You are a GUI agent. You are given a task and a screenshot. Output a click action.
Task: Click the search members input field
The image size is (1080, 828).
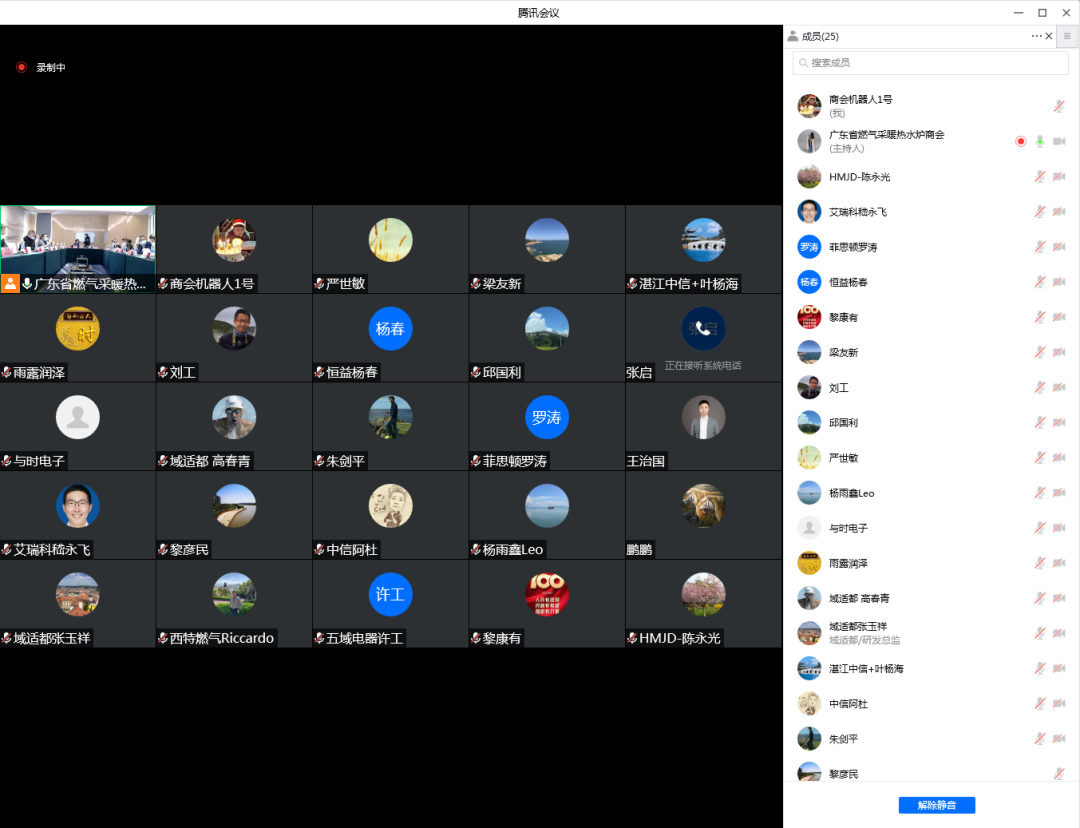[x=931, y=63]
